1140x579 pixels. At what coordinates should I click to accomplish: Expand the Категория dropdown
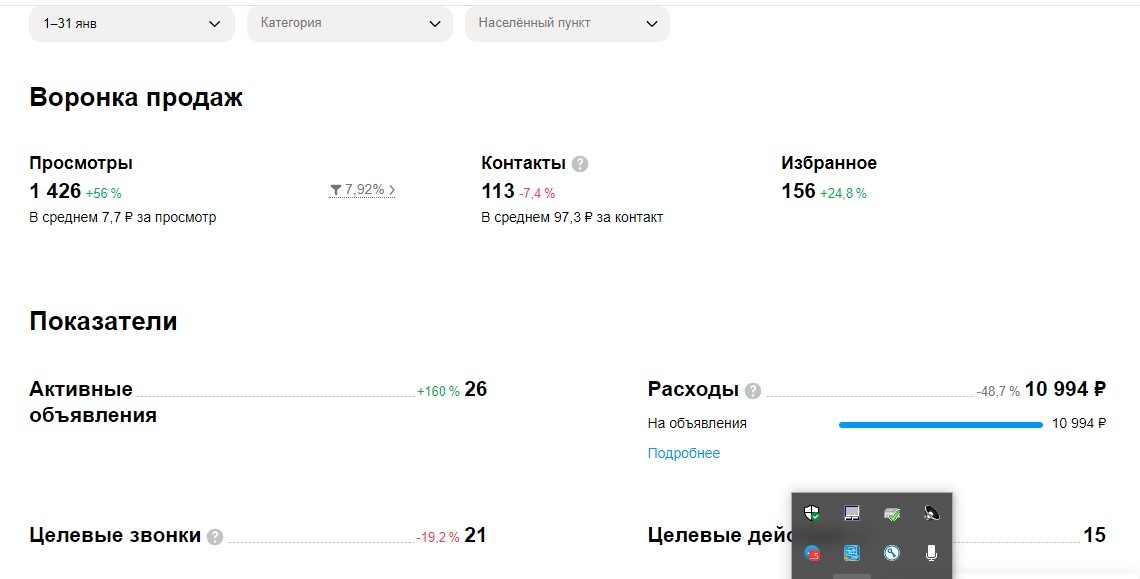pos(350,23)
